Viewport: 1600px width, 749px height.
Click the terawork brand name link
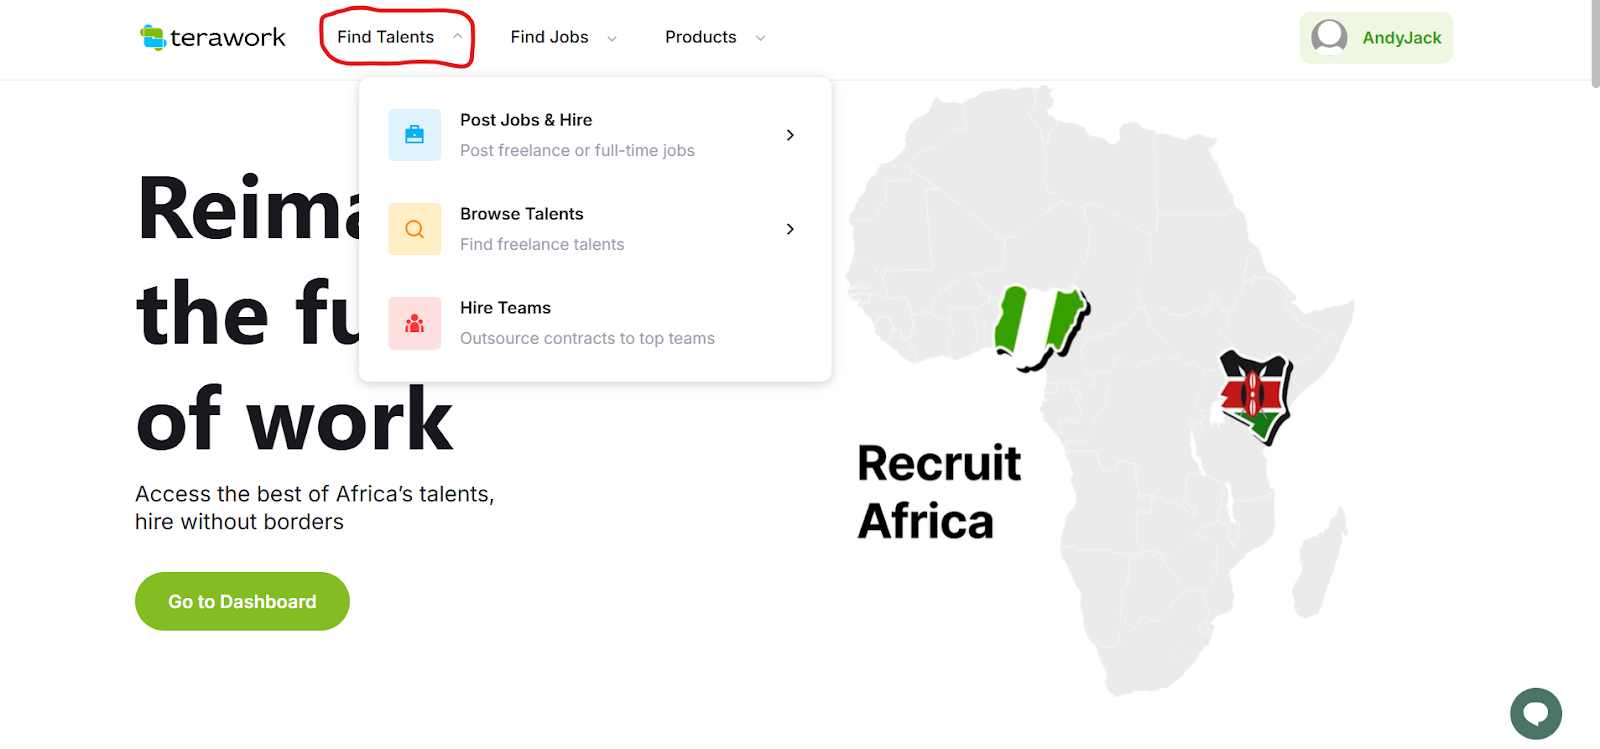[228, 38]
